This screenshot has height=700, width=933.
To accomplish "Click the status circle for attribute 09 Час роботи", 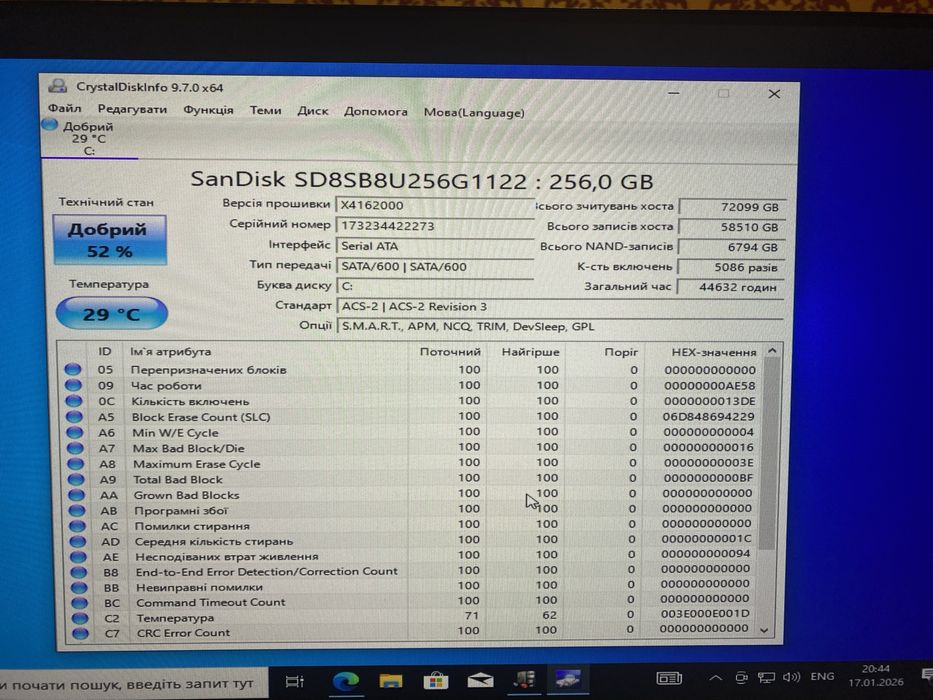I will 73,385.
